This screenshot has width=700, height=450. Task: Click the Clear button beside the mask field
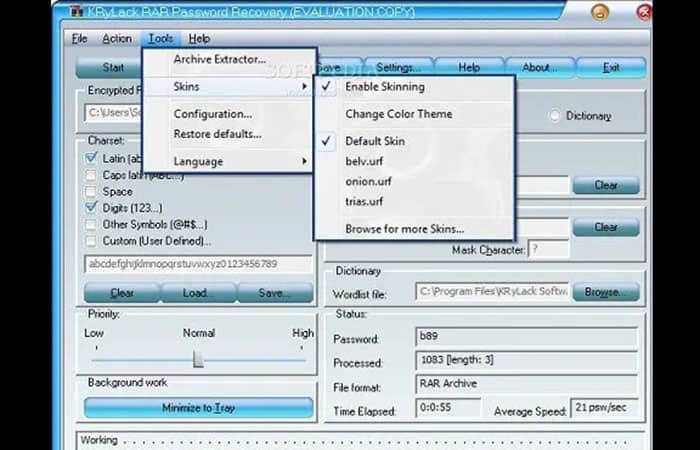coord(606,227)
